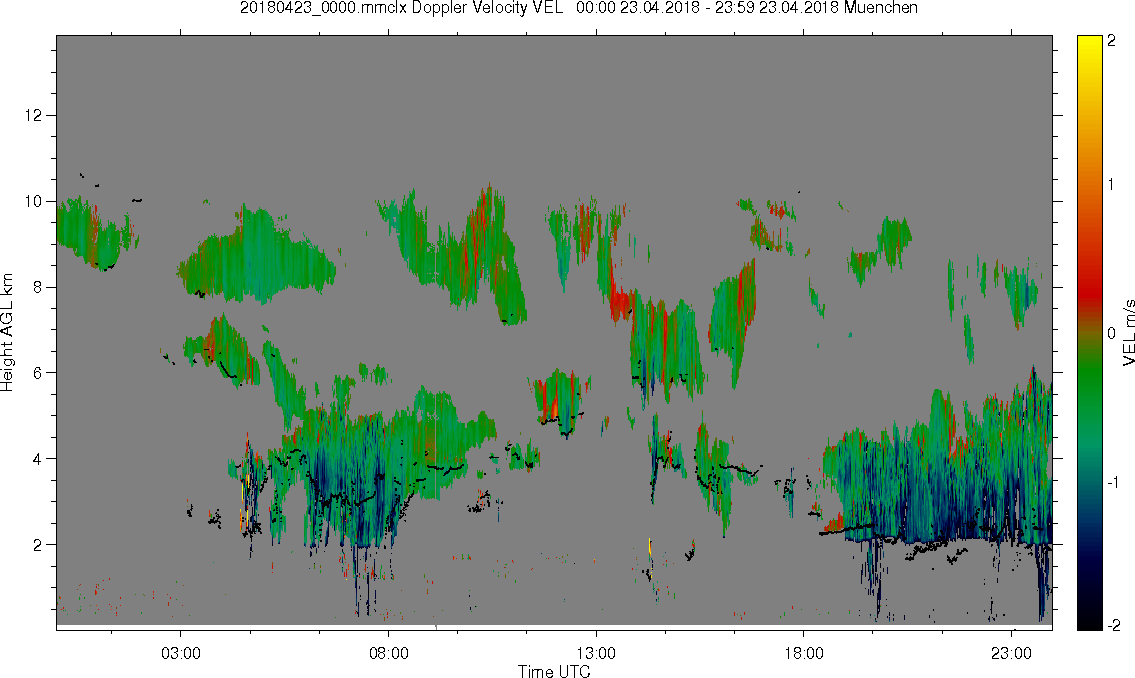Viewport: 1135px width, 678px height.
Task: Click the plot title text
Action: pyautogui.click(x=578, y=8)
